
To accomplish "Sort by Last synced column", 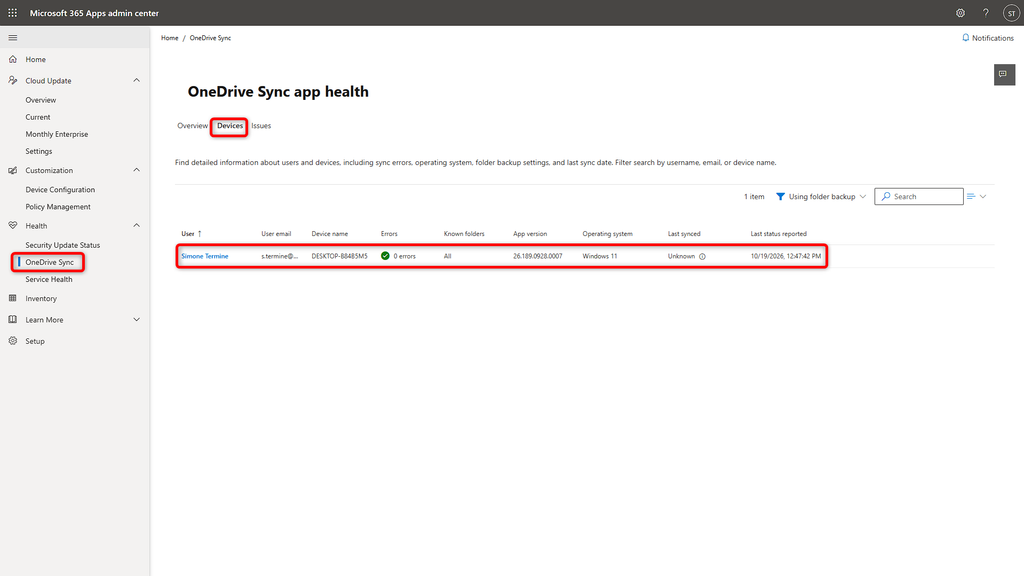I will tap(684, 234).
